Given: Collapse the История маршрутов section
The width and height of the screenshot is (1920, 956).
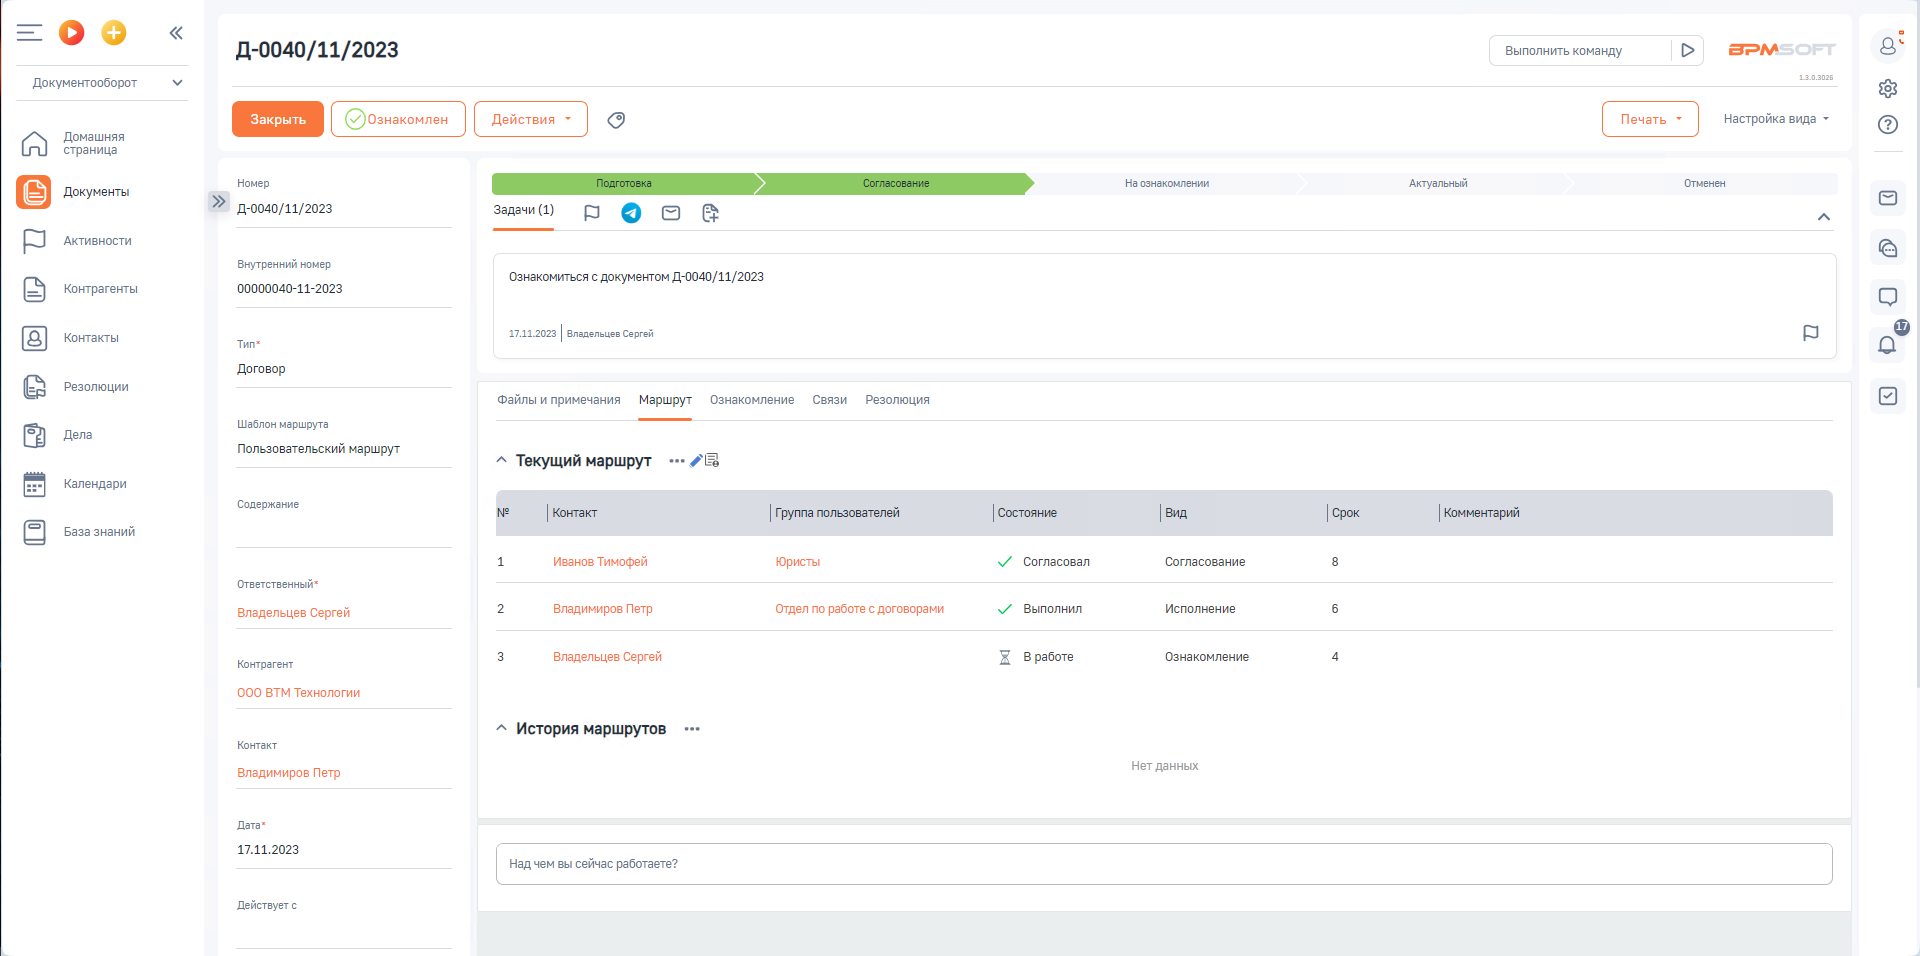Looking at the screenshot, I should click(x=502, y=729).
